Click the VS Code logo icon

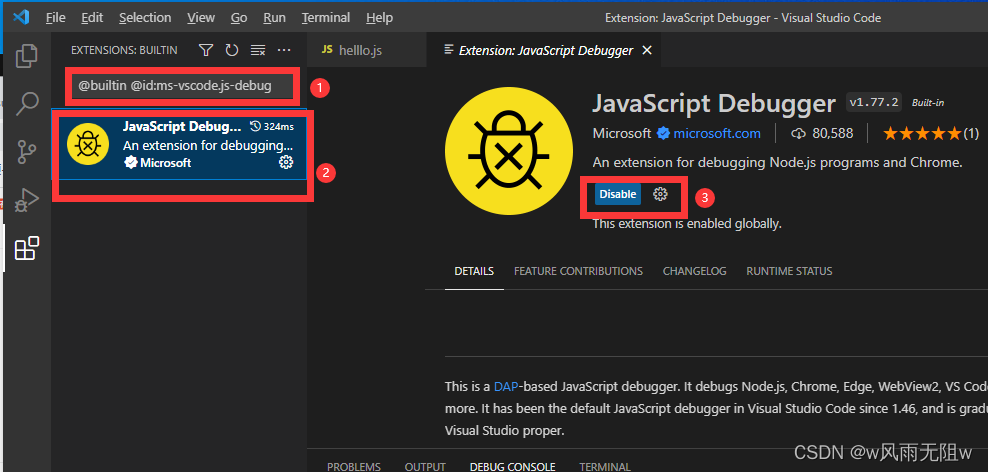pos(21,18)
